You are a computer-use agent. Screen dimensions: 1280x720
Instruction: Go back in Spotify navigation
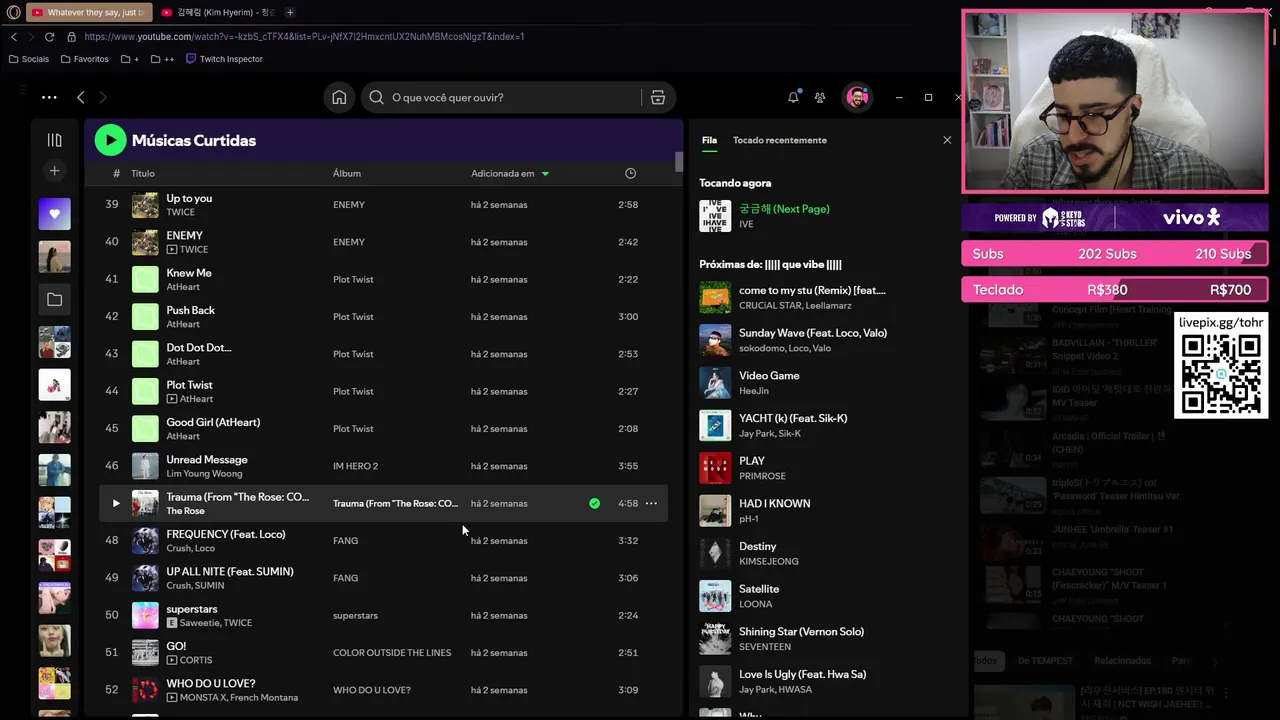[81, 97]
